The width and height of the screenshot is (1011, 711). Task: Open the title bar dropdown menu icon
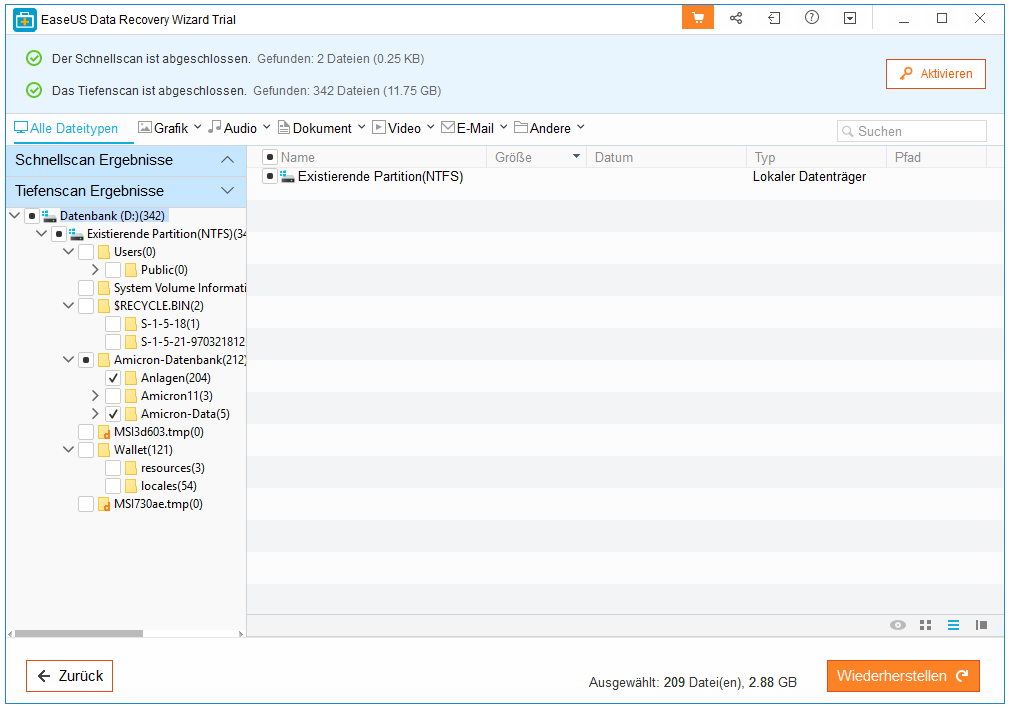[x=850, y=18]
